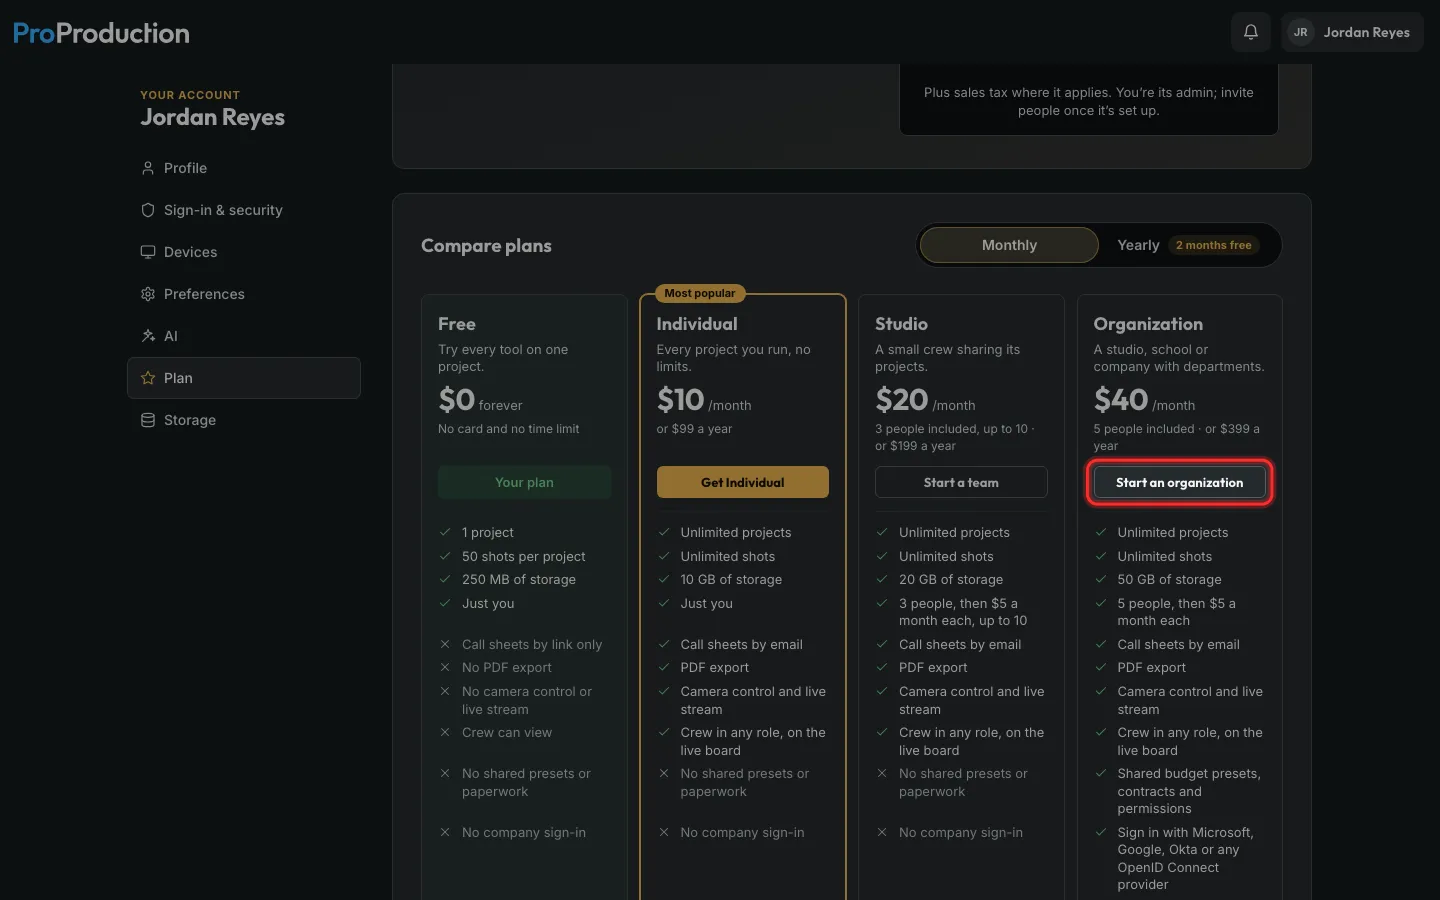Click the $0 forever price
1440x900 pixels.
[x=480, y=400]
